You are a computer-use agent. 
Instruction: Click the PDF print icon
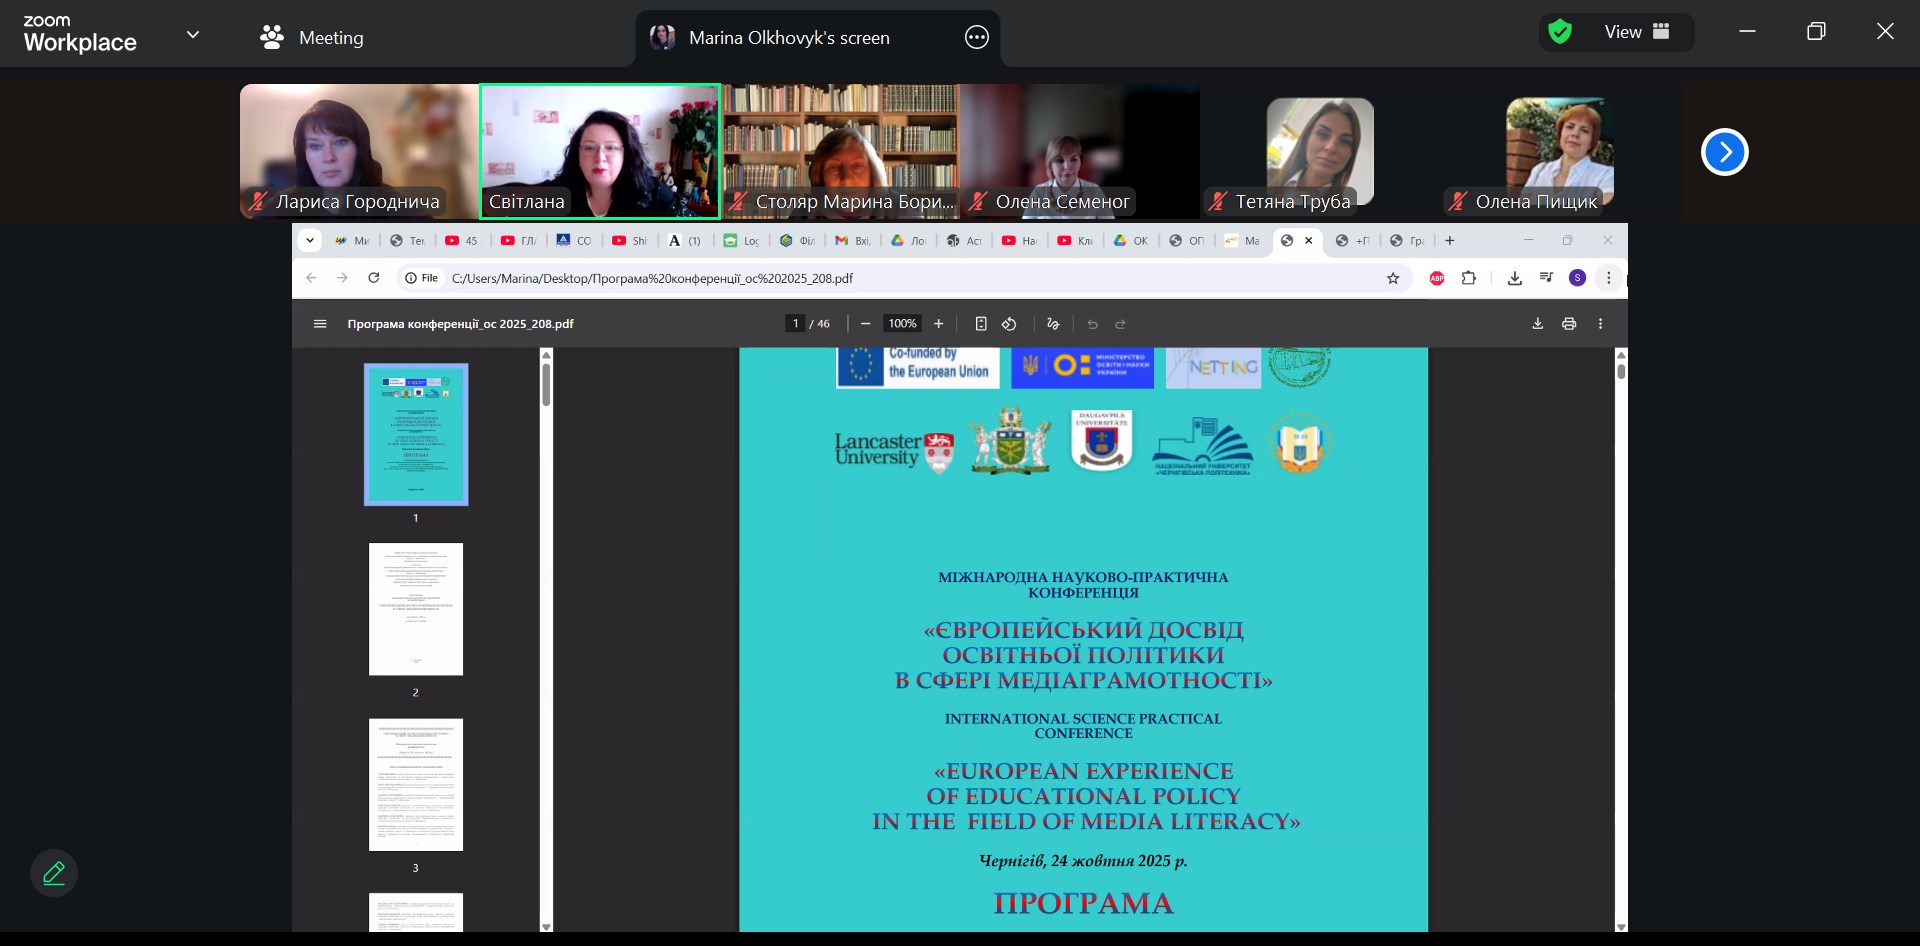coord(1569,324)
